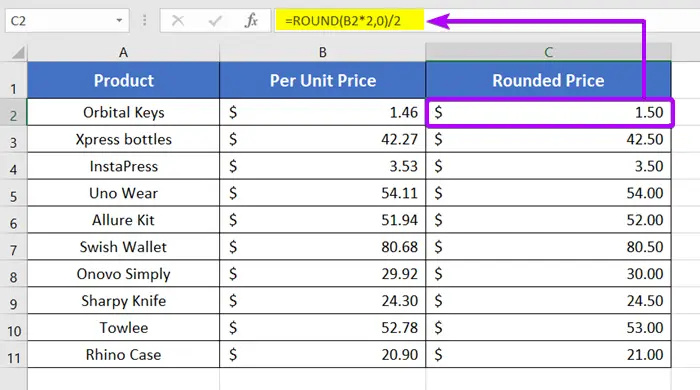Select row 8 header
Viewport: 700px width, 390px height.
[13, 274]
